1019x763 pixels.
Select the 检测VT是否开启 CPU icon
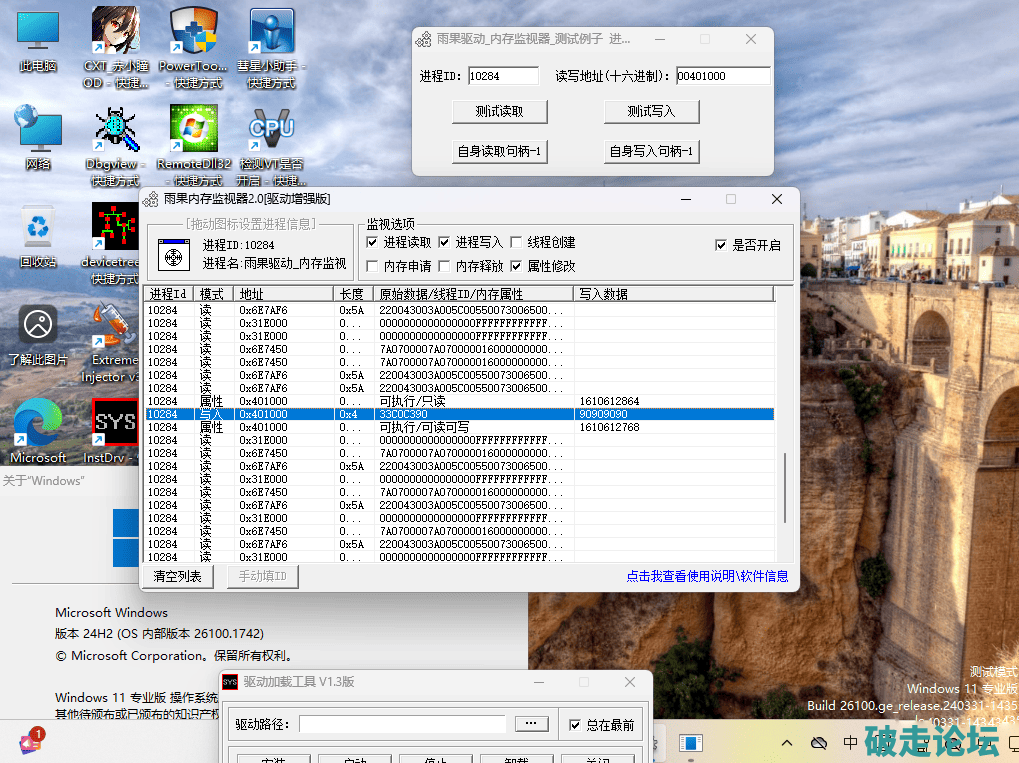click(271, 130)
